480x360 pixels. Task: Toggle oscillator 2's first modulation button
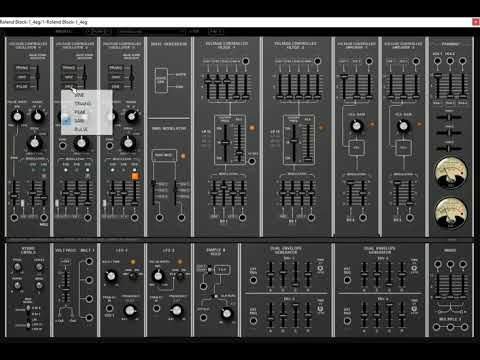pos(66,170)
